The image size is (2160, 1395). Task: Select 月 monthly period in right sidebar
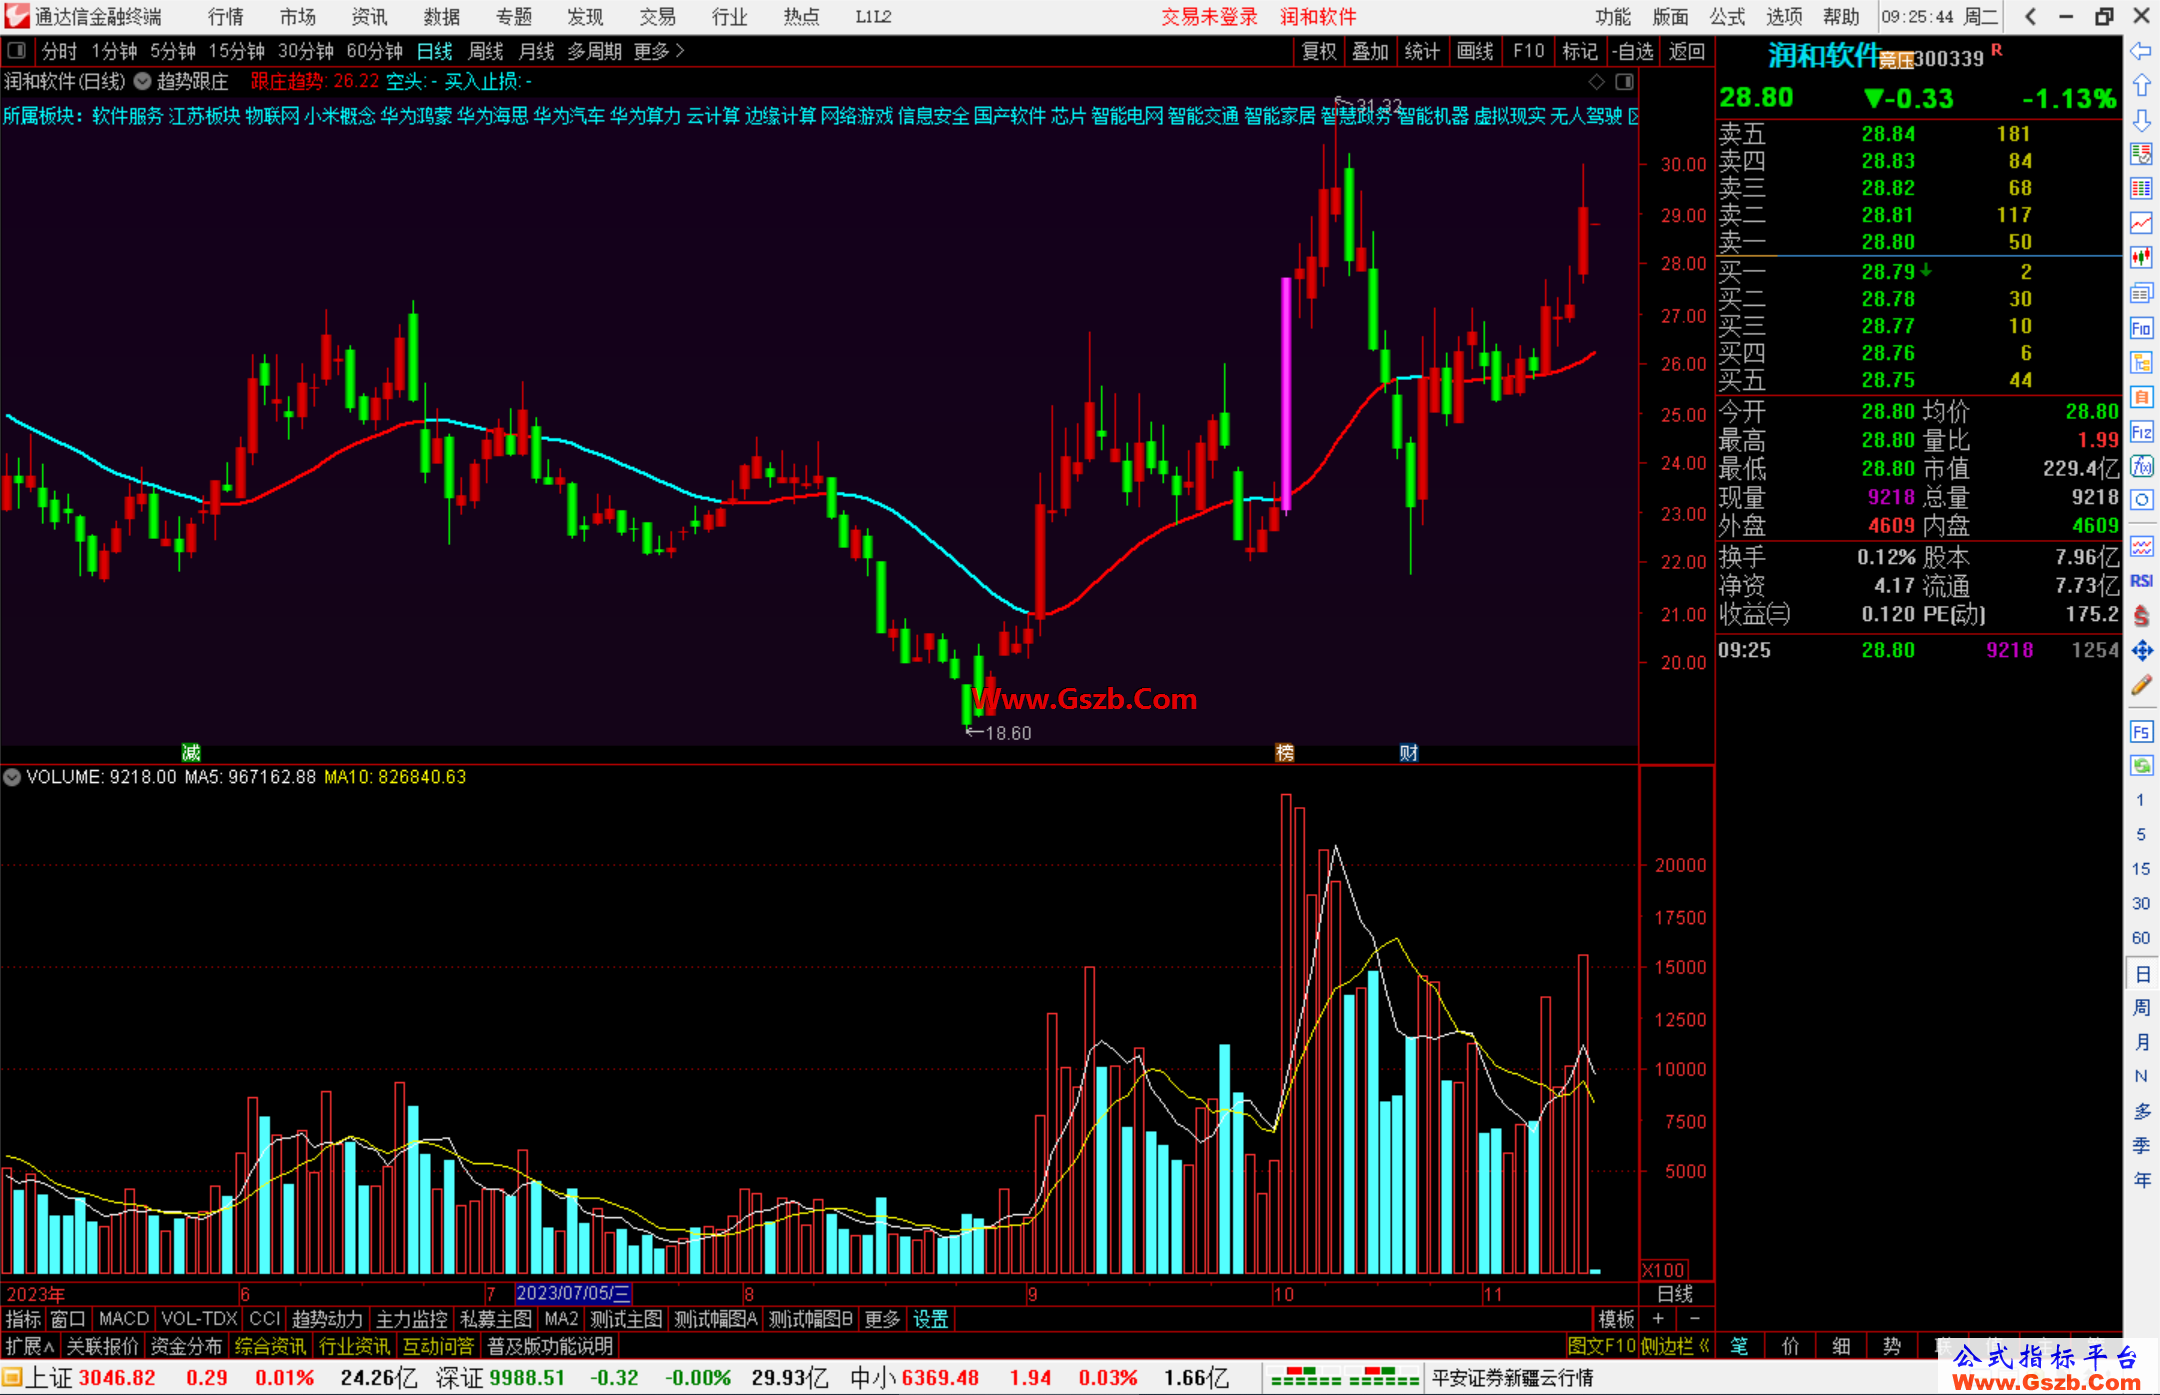[x=2142, y=1042]
